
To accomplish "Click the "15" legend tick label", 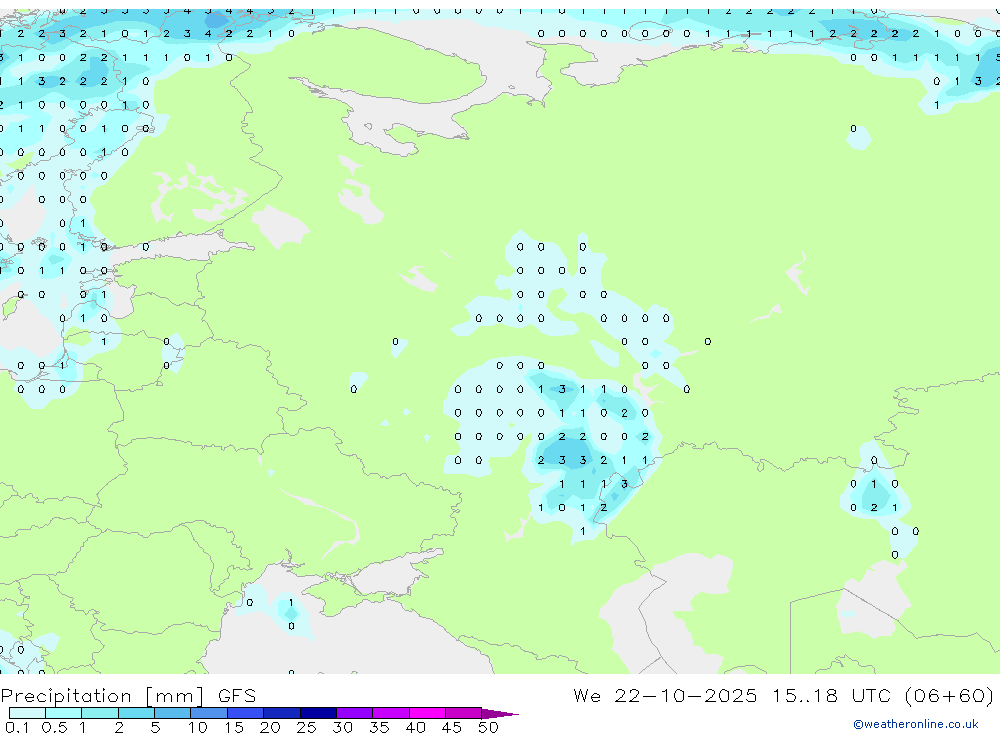I will pos(234,727).
